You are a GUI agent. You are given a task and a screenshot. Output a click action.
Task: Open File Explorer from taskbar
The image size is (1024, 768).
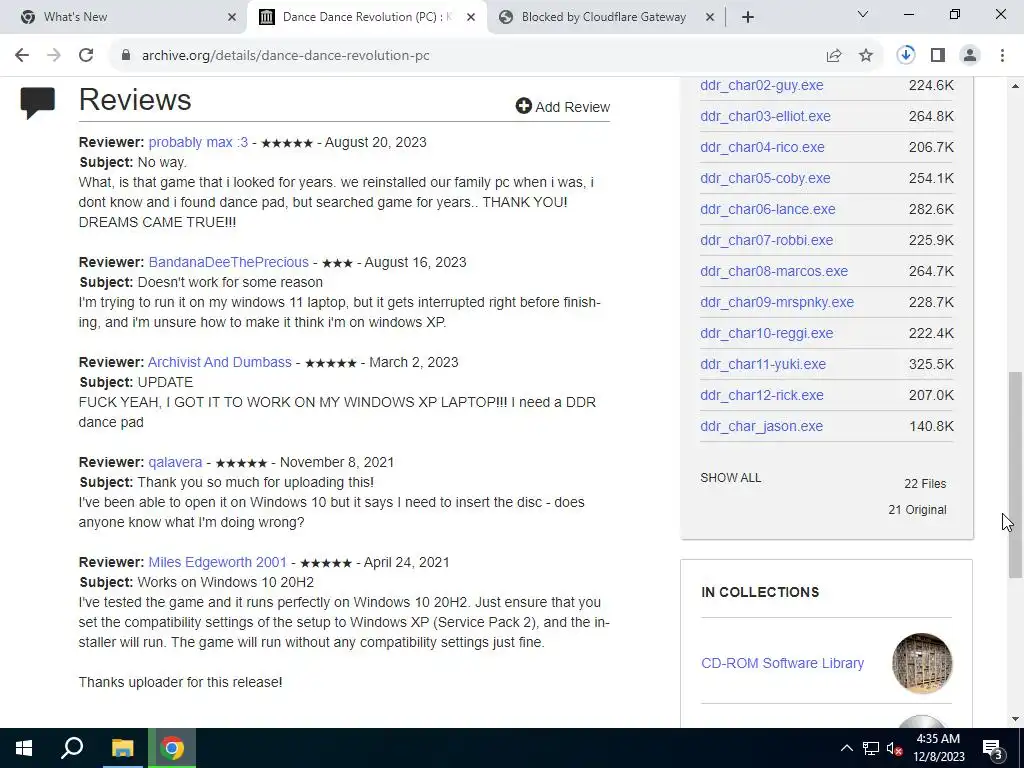(x=122, y=748)
